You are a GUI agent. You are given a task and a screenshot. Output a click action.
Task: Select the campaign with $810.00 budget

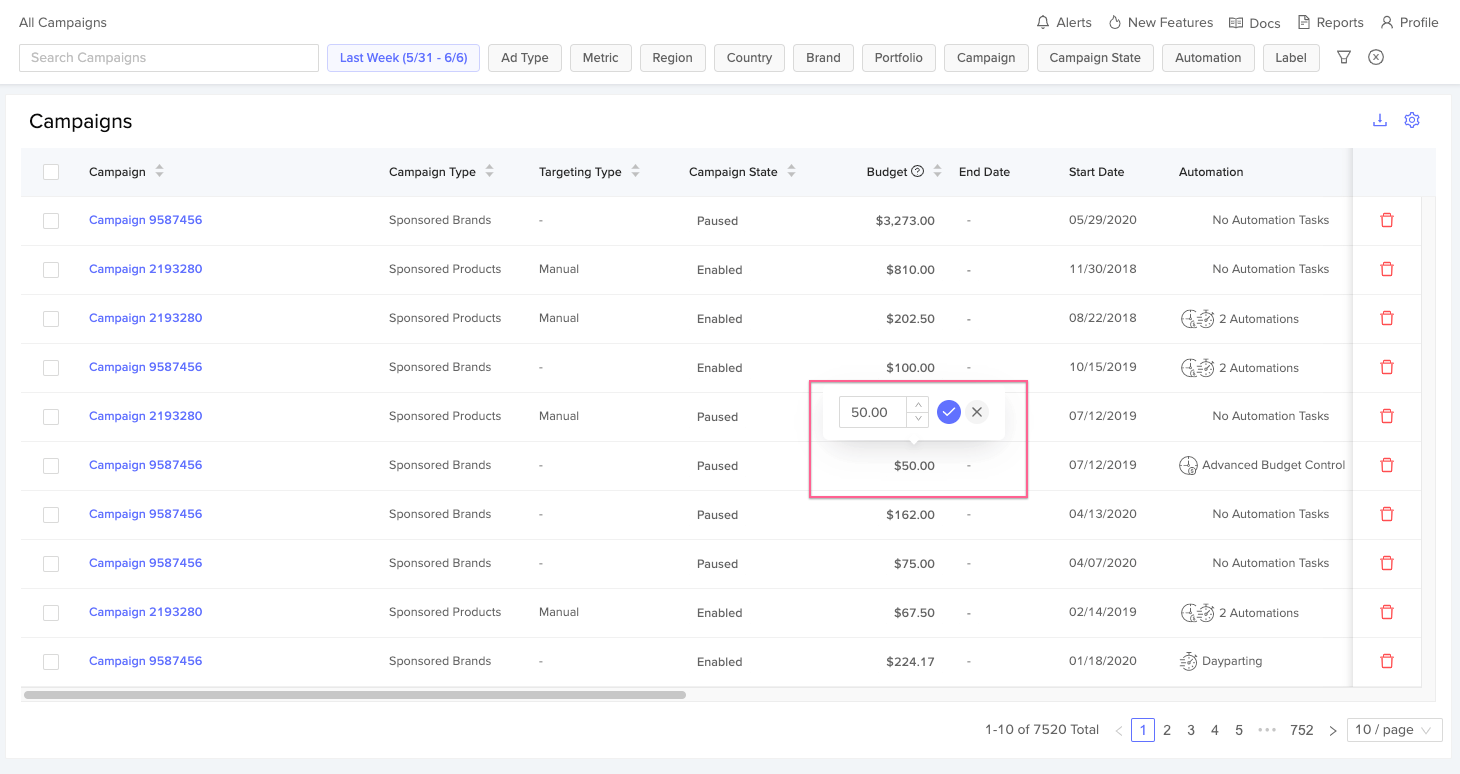[51, 270]
